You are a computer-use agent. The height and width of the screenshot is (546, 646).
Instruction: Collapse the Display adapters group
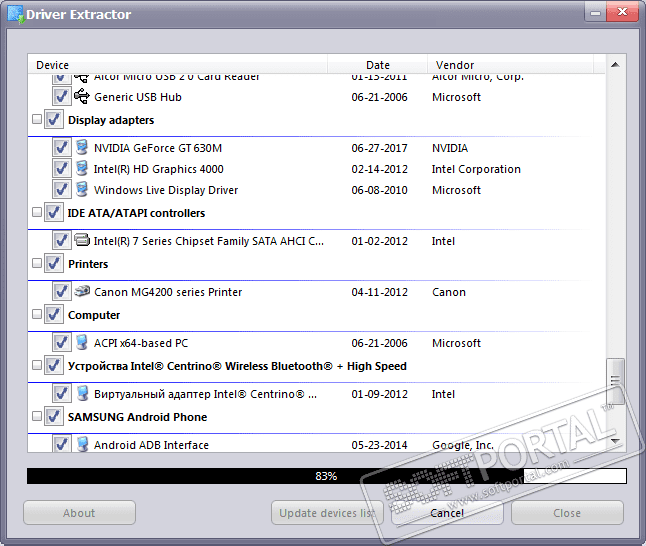(x=37, y=120)
